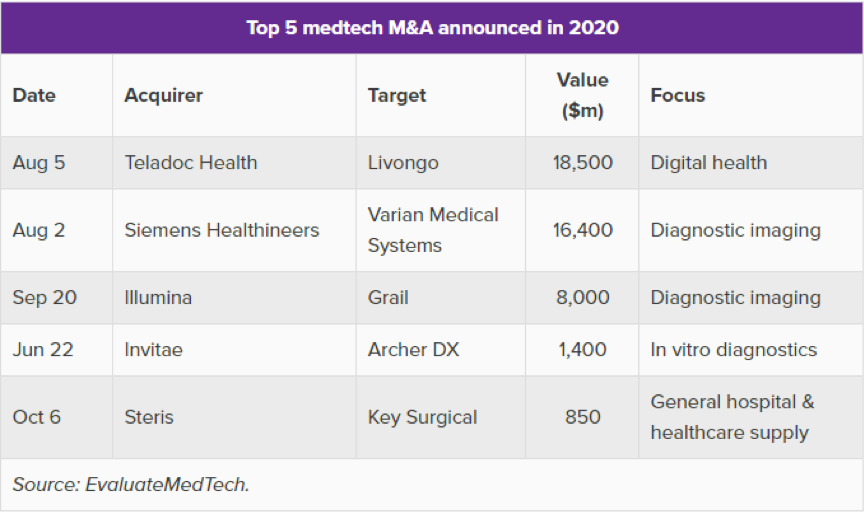
Task: Click the Archer DX target cell
Action: (x=413, y=350)
